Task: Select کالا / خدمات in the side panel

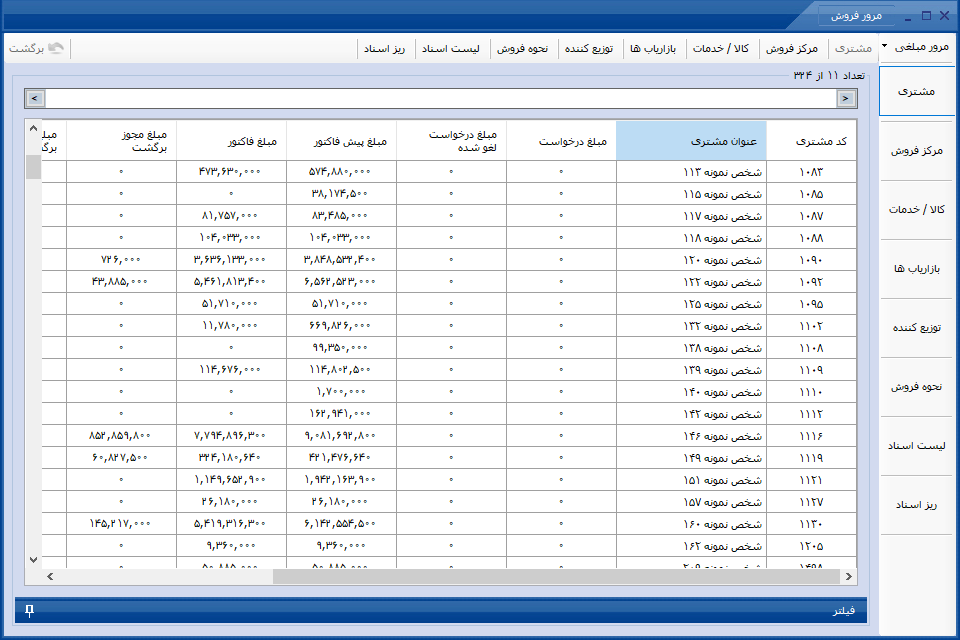Action: 917,209
